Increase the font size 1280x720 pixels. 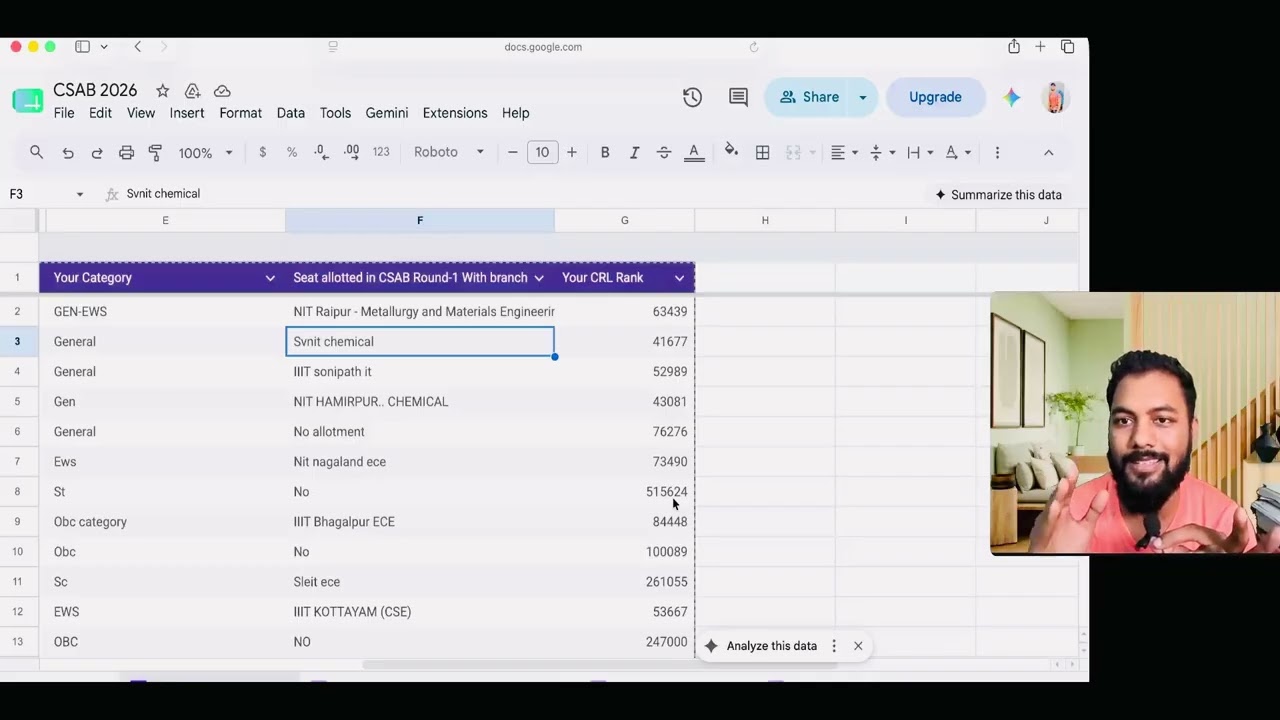(572, 152)
